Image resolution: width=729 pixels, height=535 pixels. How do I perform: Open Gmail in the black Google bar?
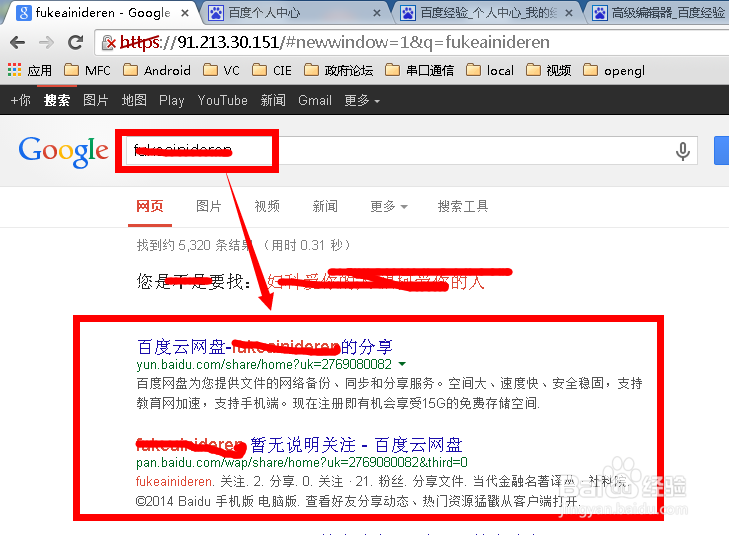pos(315,100)
